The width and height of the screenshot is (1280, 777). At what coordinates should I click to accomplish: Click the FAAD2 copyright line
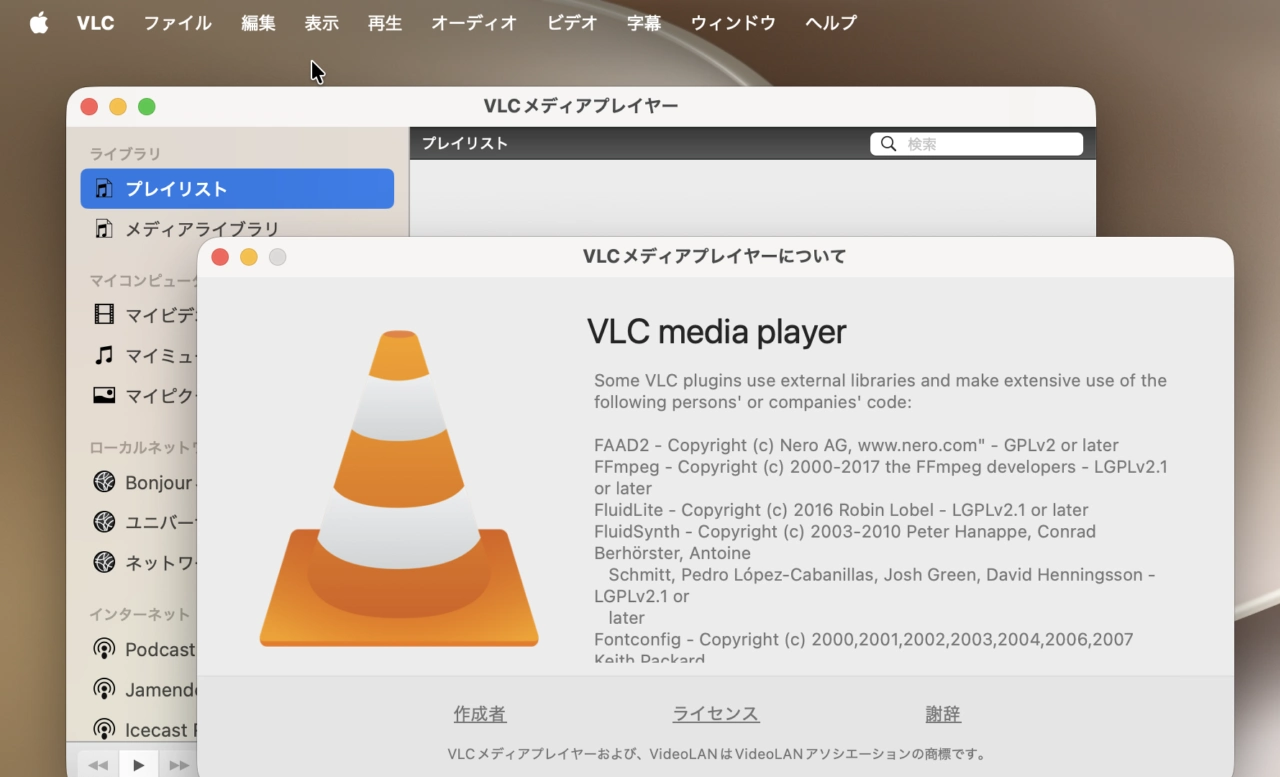(x=856, y=445)
